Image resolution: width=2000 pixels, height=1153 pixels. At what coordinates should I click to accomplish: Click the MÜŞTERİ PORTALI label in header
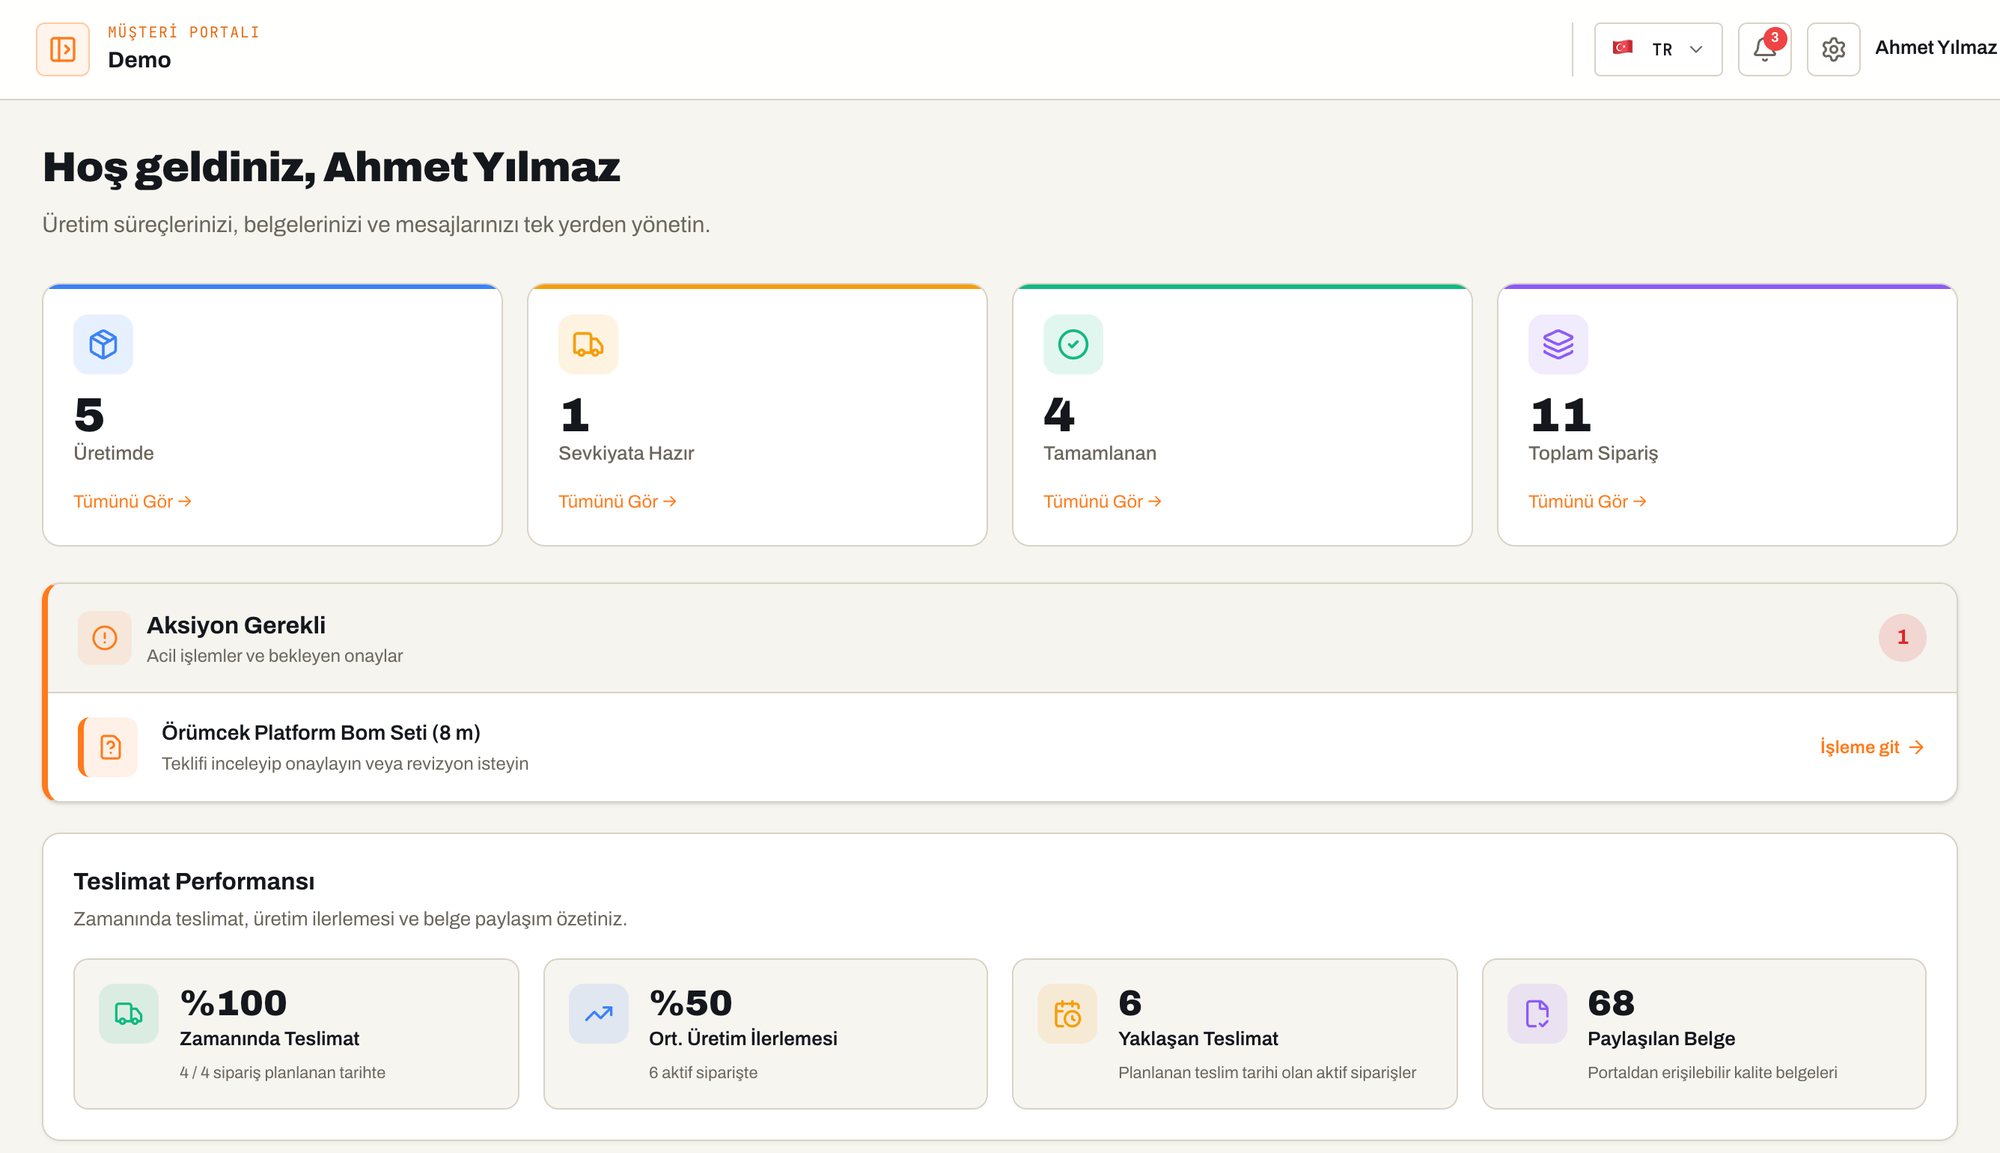184,32
